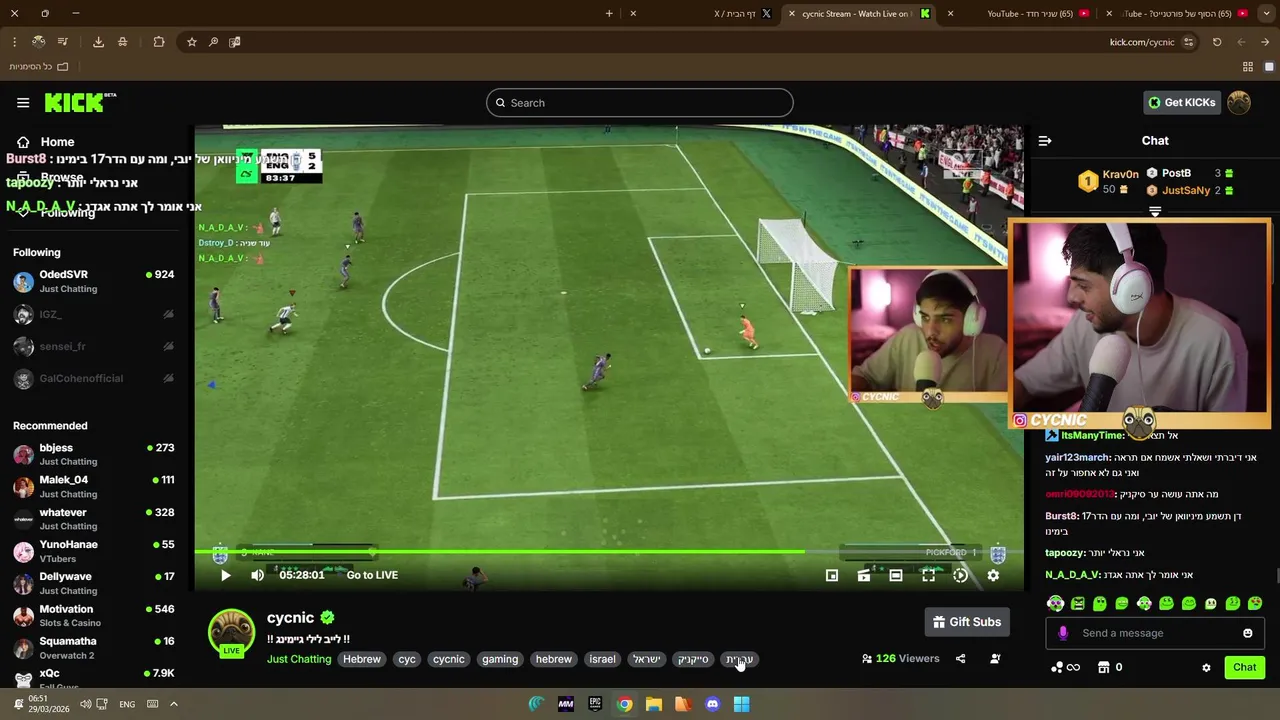Bookmark this page with star icon
The width and height of the screenshot is (1280, 720).
tap(191, 42)
